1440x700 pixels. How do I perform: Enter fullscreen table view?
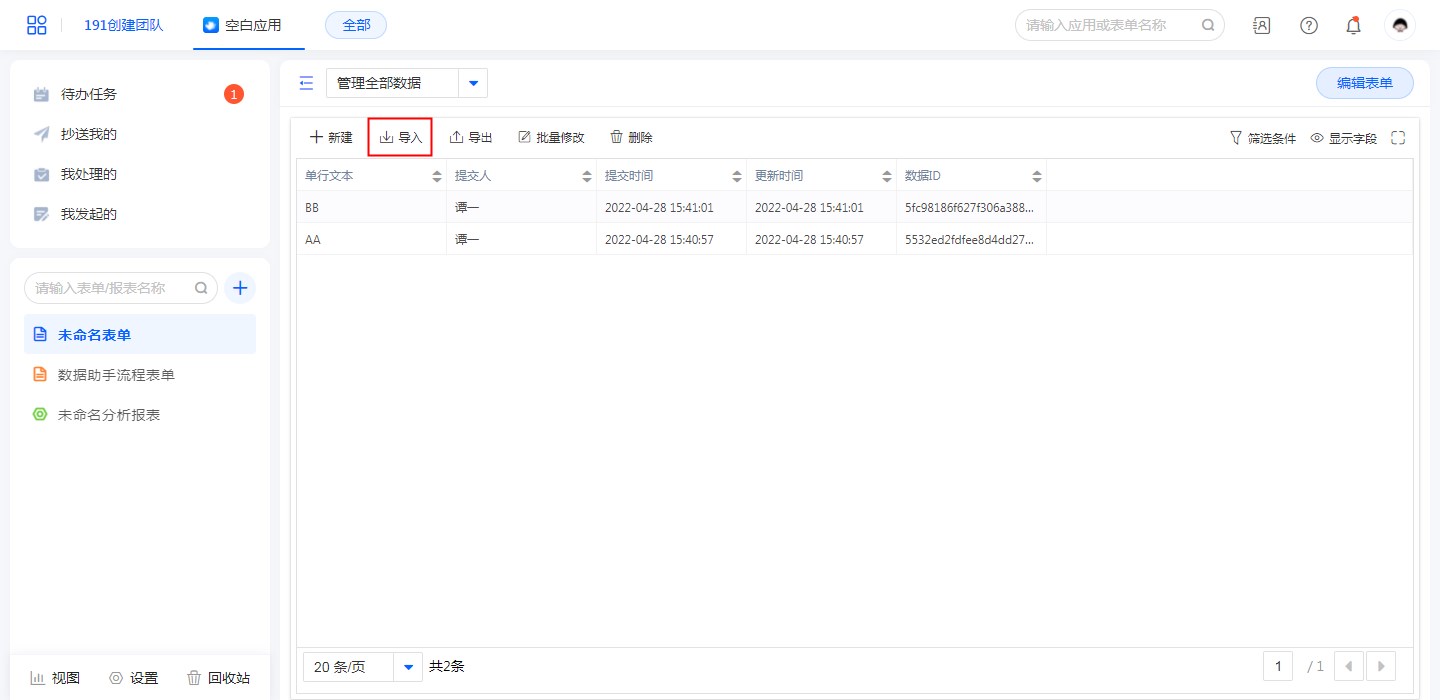[1398, 138]
